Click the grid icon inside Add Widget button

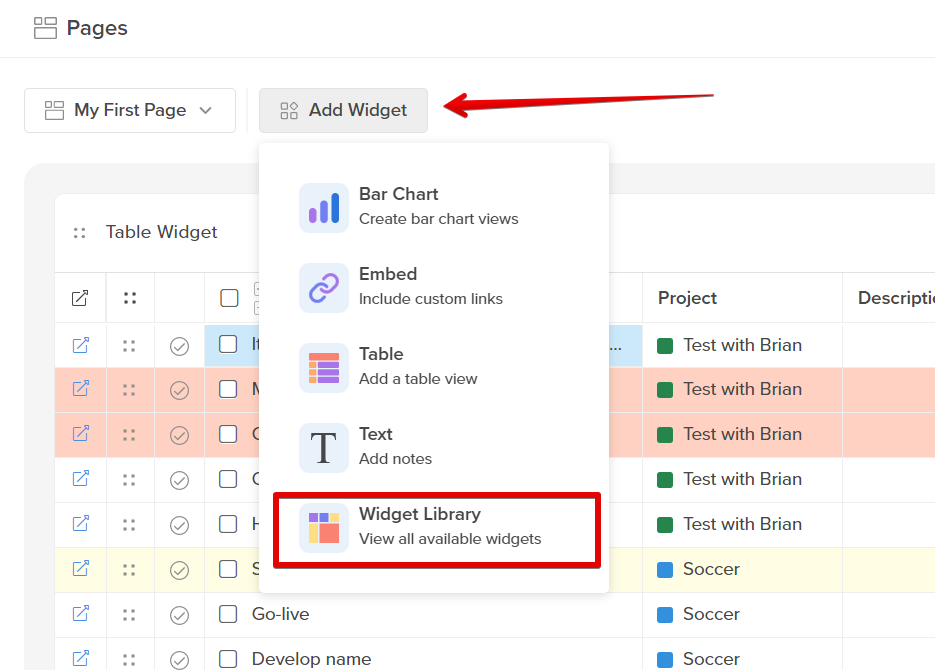point(288,110)
